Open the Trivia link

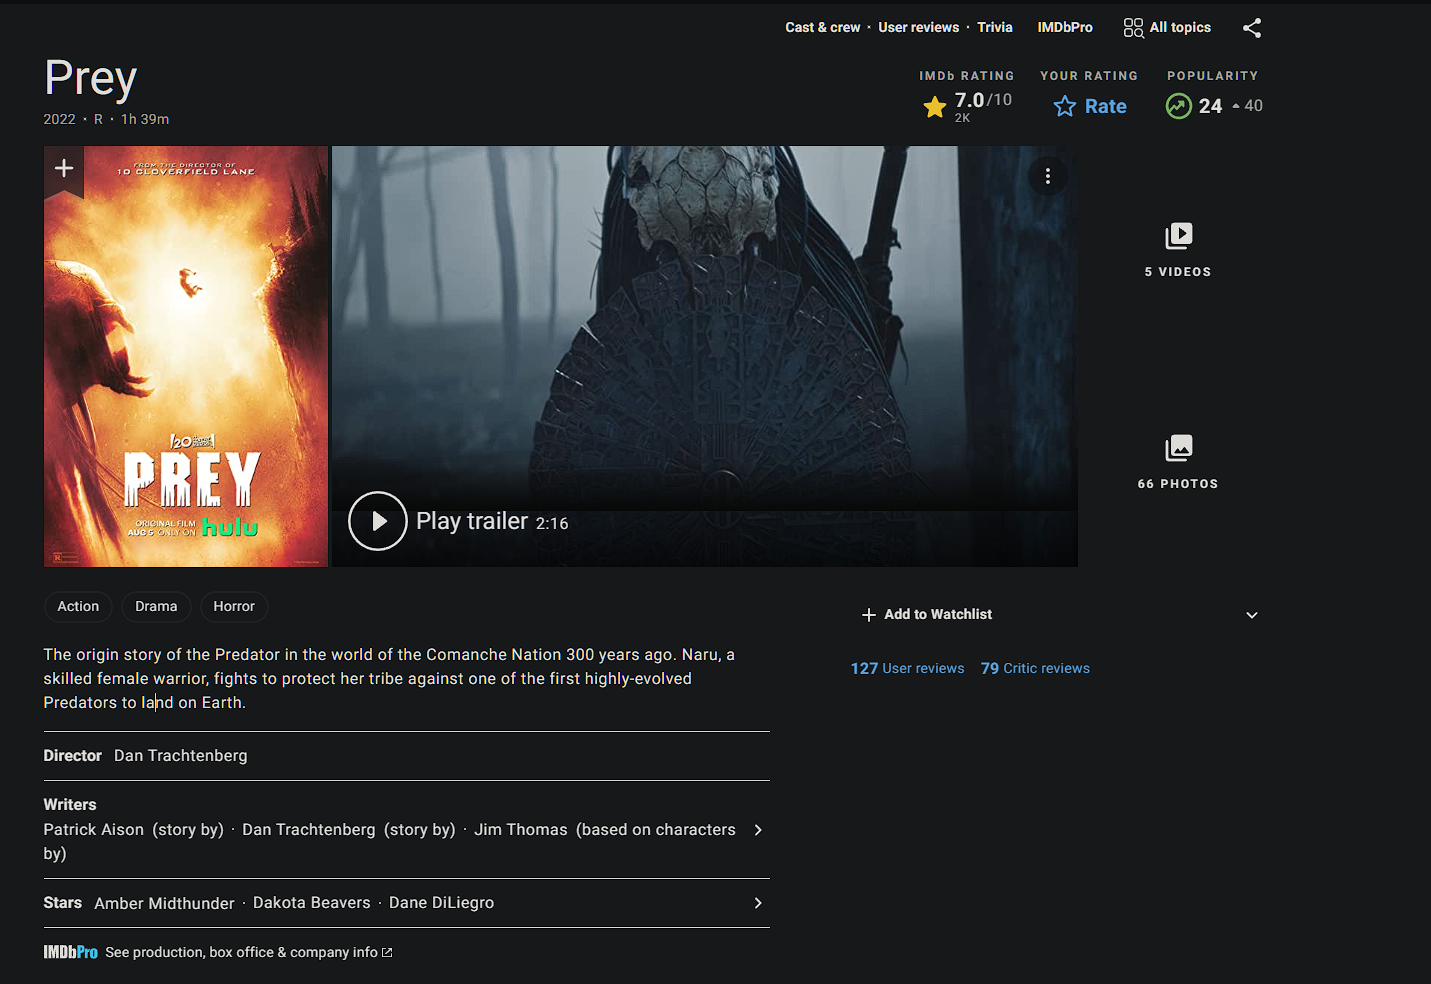[995, 28]
